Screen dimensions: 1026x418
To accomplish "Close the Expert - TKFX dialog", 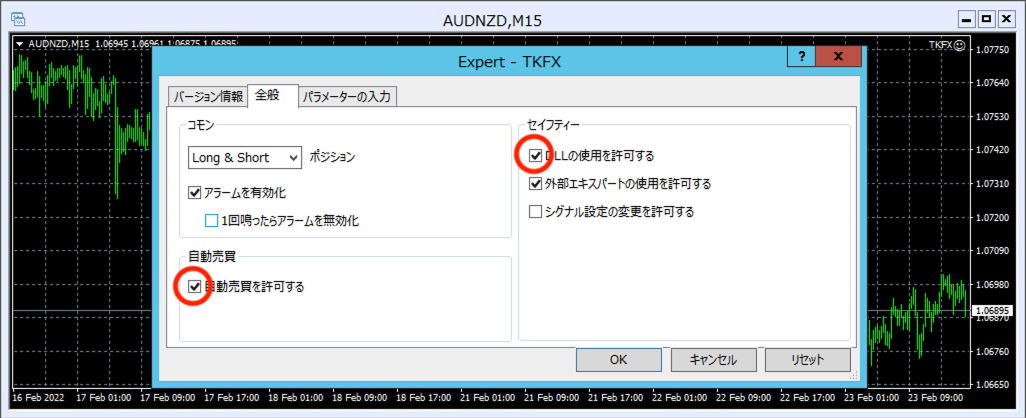I will click(838, 58).
